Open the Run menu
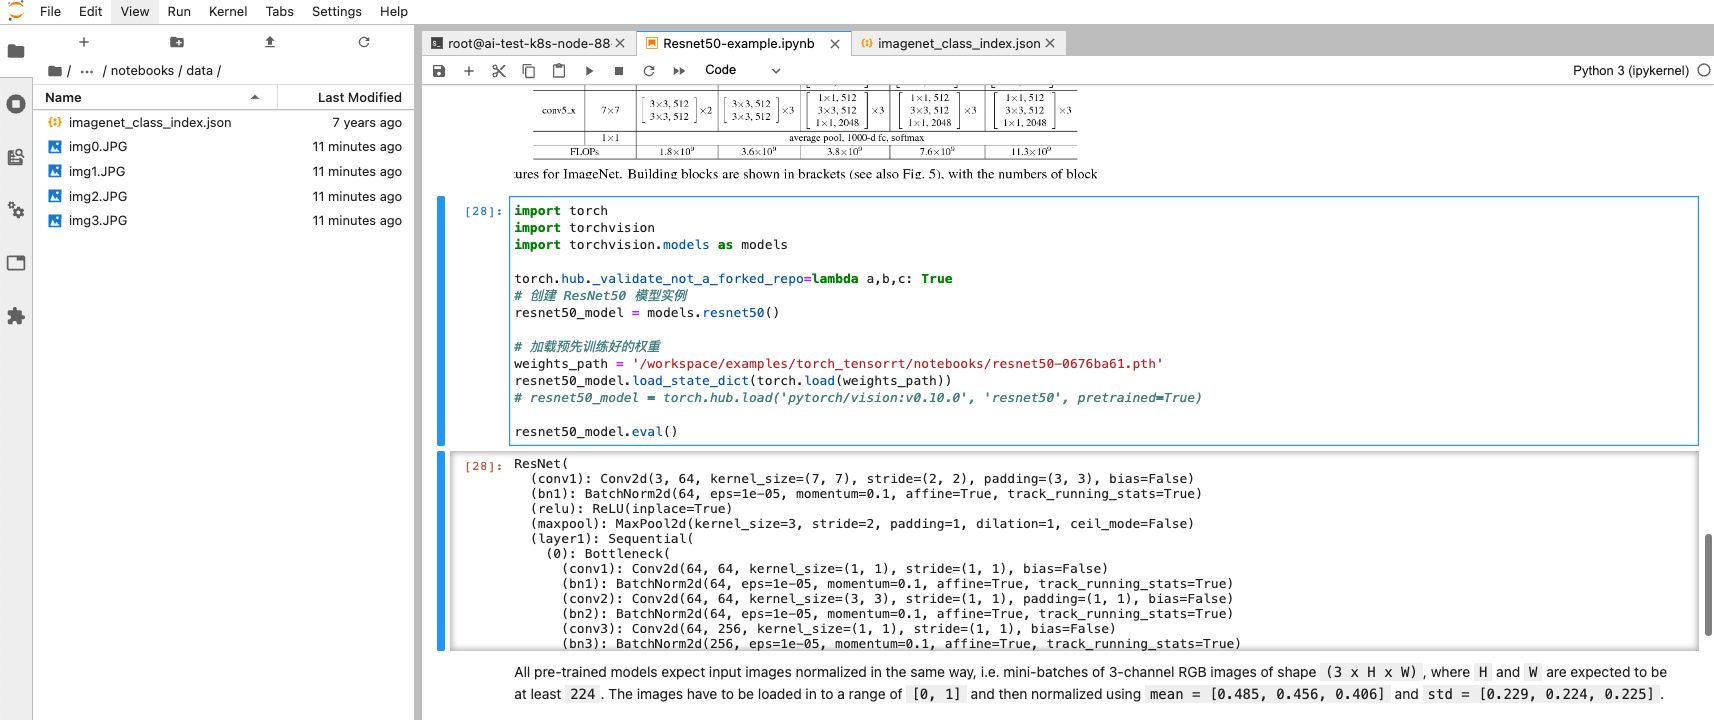The height and width of the screenshot is (720, 1714). click(179, 11)
